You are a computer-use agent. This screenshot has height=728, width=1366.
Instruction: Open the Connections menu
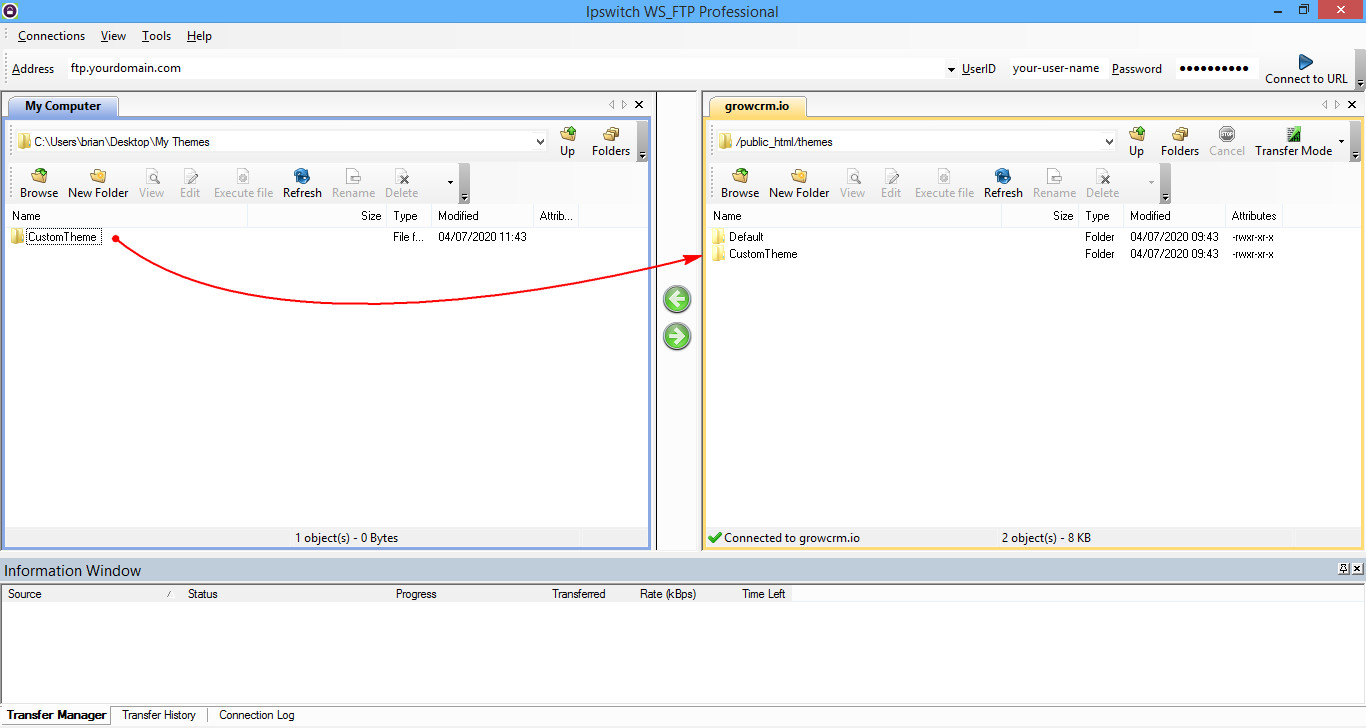point(51,36)
